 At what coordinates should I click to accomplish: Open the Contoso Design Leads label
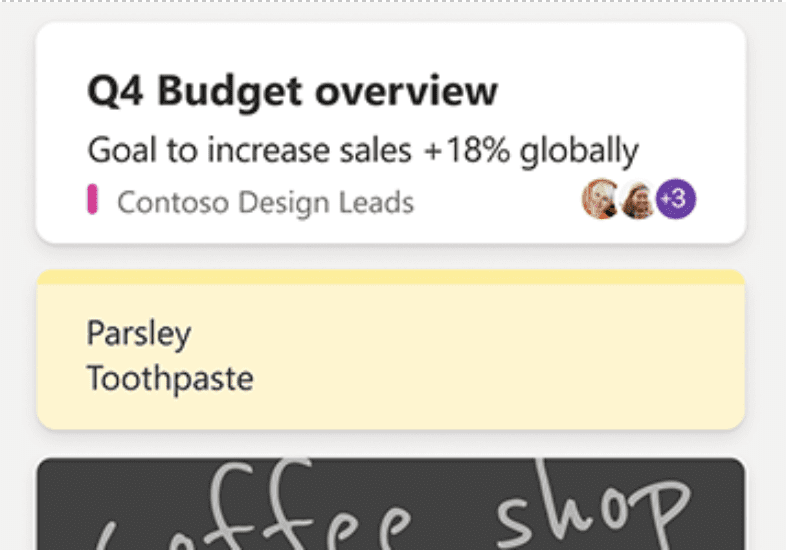[266, 203]
